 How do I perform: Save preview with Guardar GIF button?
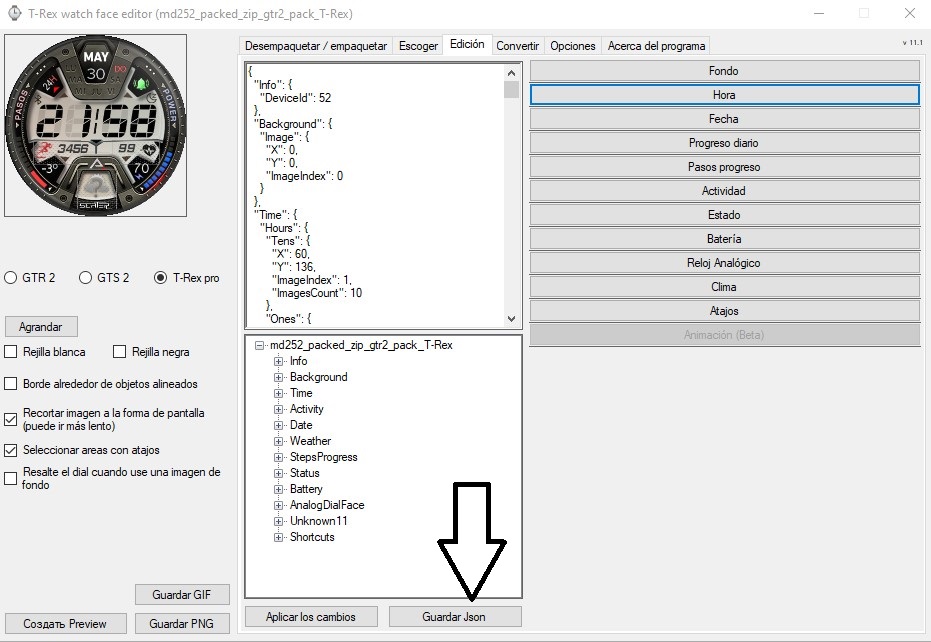(183, 595)
